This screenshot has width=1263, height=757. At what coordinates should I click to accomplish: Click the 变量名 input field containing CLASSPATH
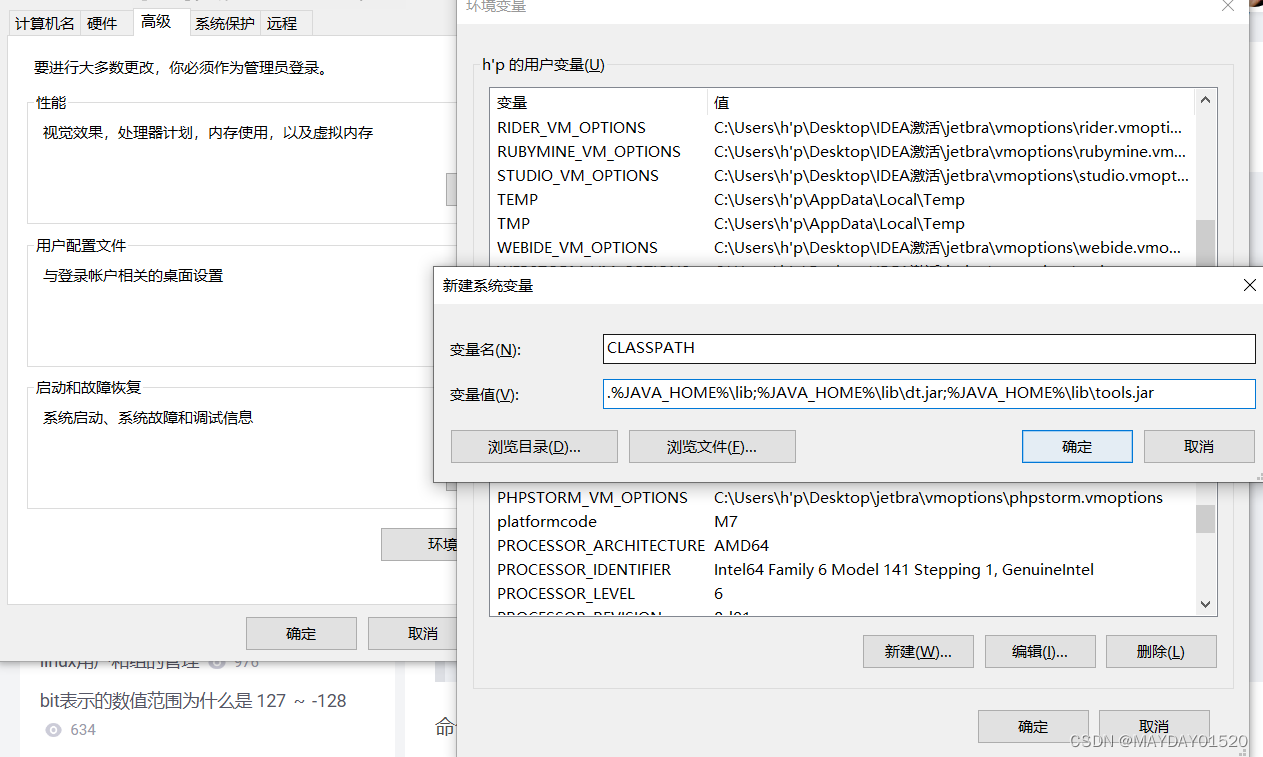click(x=929, y=348)
